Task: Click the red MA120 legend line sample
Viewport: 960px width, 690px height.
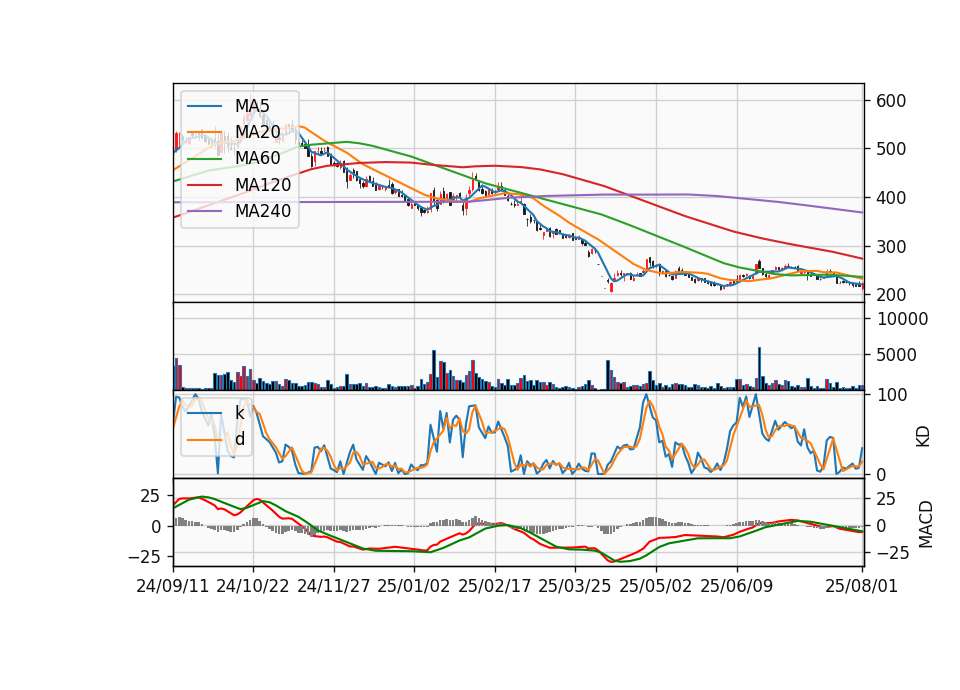Action: click(x=204, y=185)
